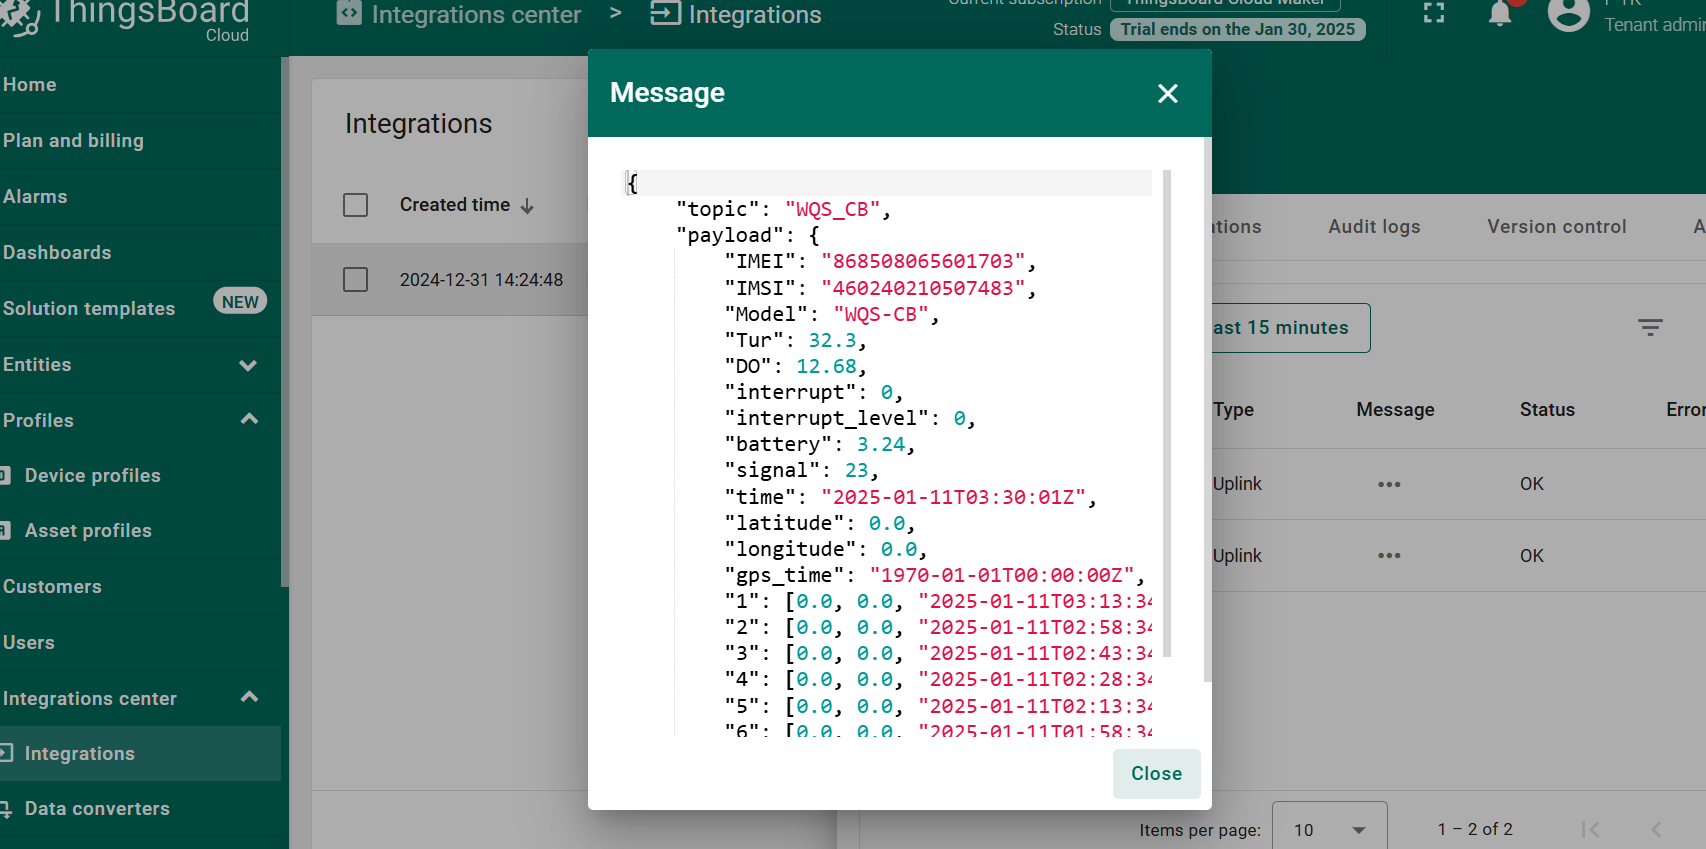Click the ThingsBoard Cloud logo

[x=126, y=19]
